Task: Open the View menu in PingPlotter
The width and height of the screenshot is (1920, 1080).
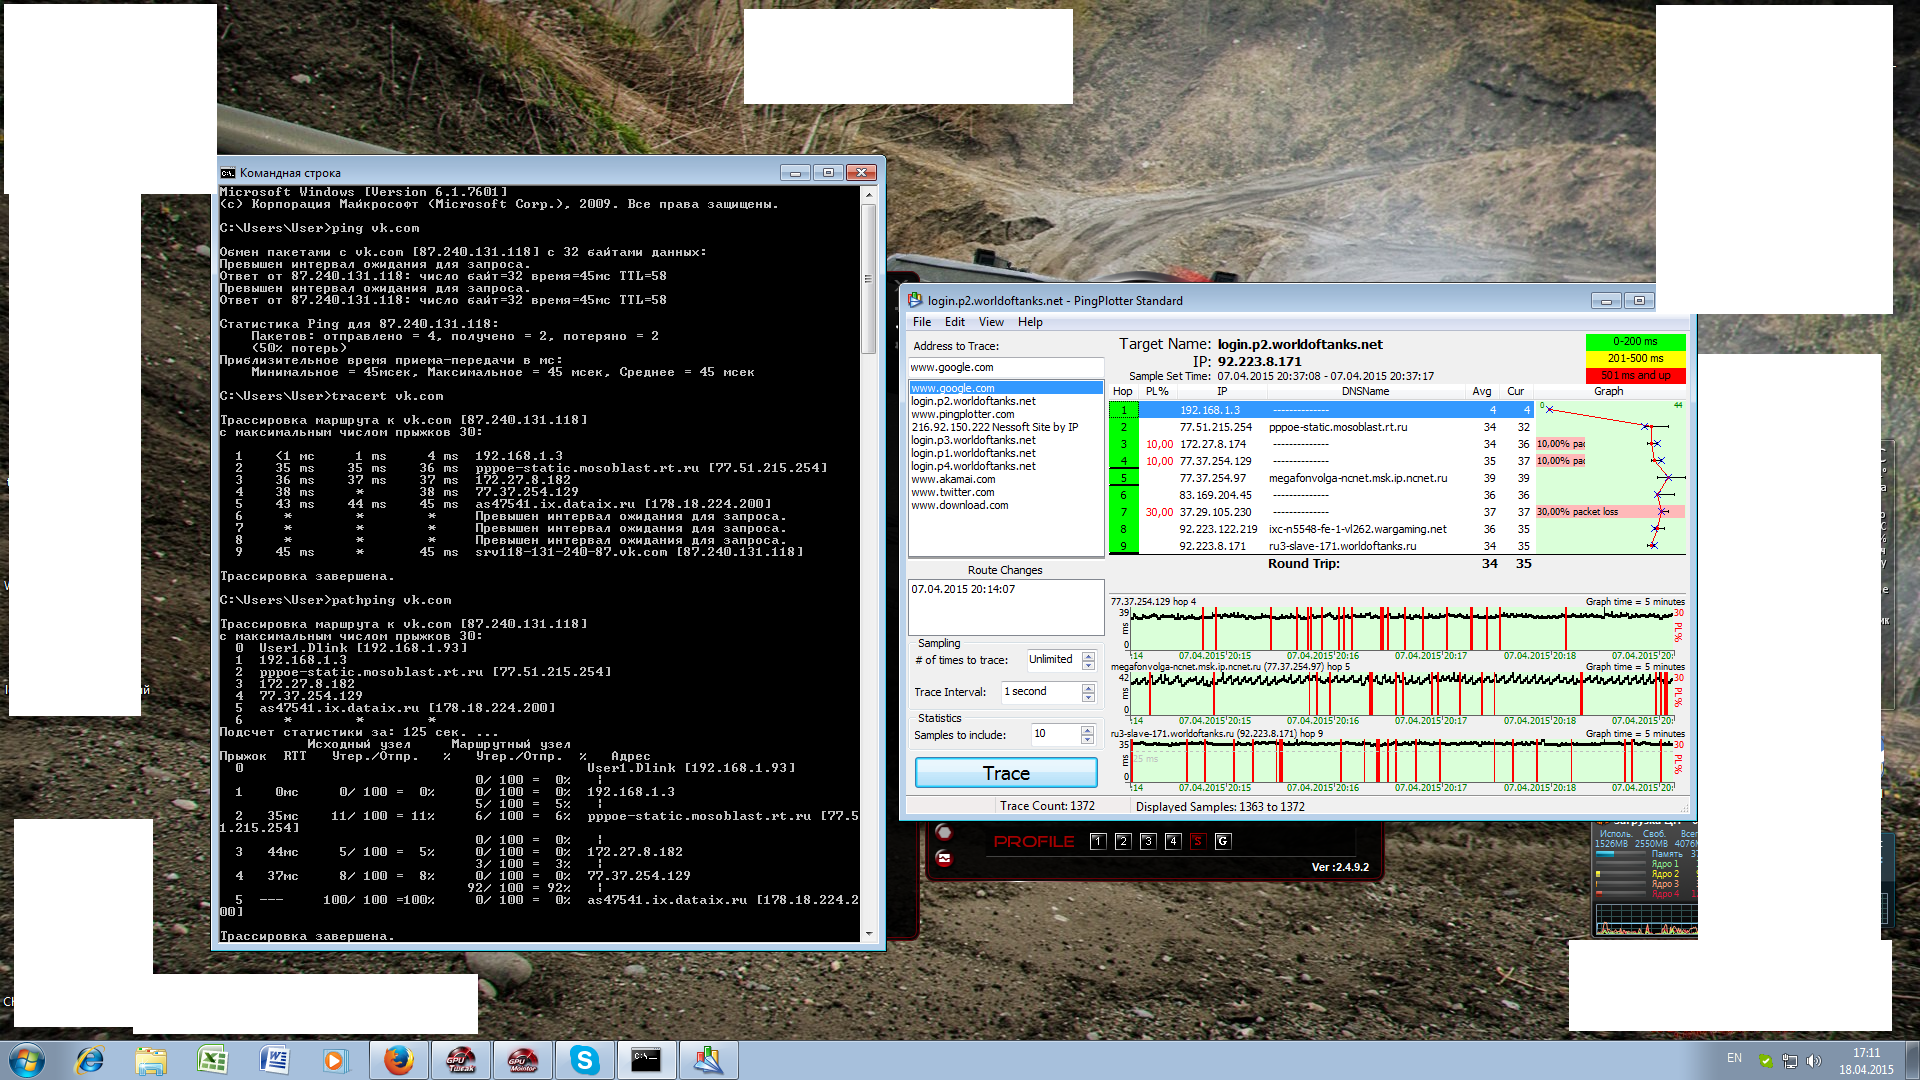Action: [990, 322]
